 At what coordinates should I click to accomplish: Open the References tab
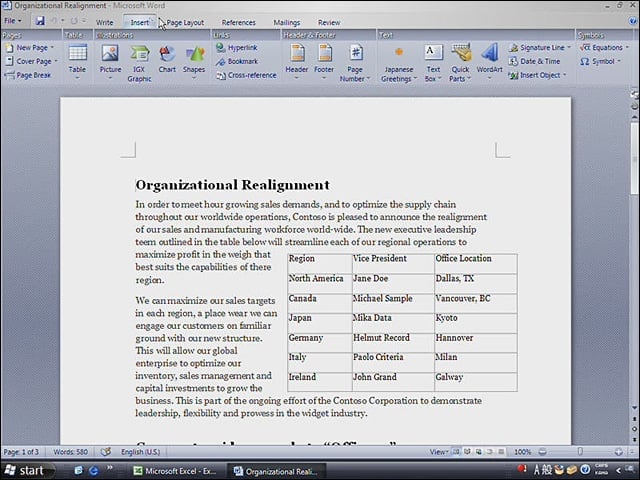click(238, 23)
